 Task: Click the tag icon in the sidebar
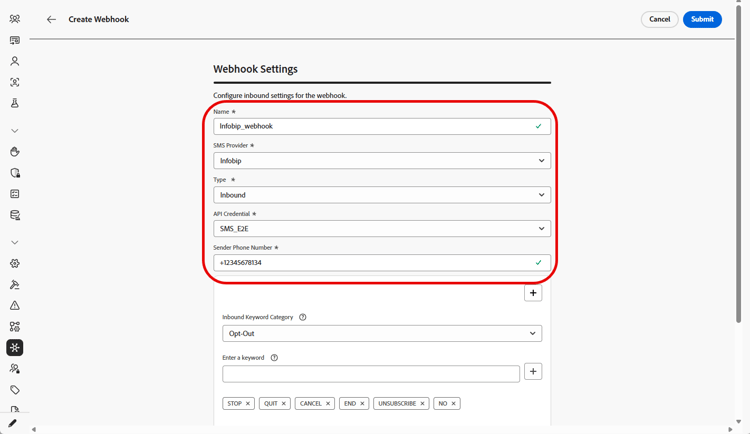point(15,390)
